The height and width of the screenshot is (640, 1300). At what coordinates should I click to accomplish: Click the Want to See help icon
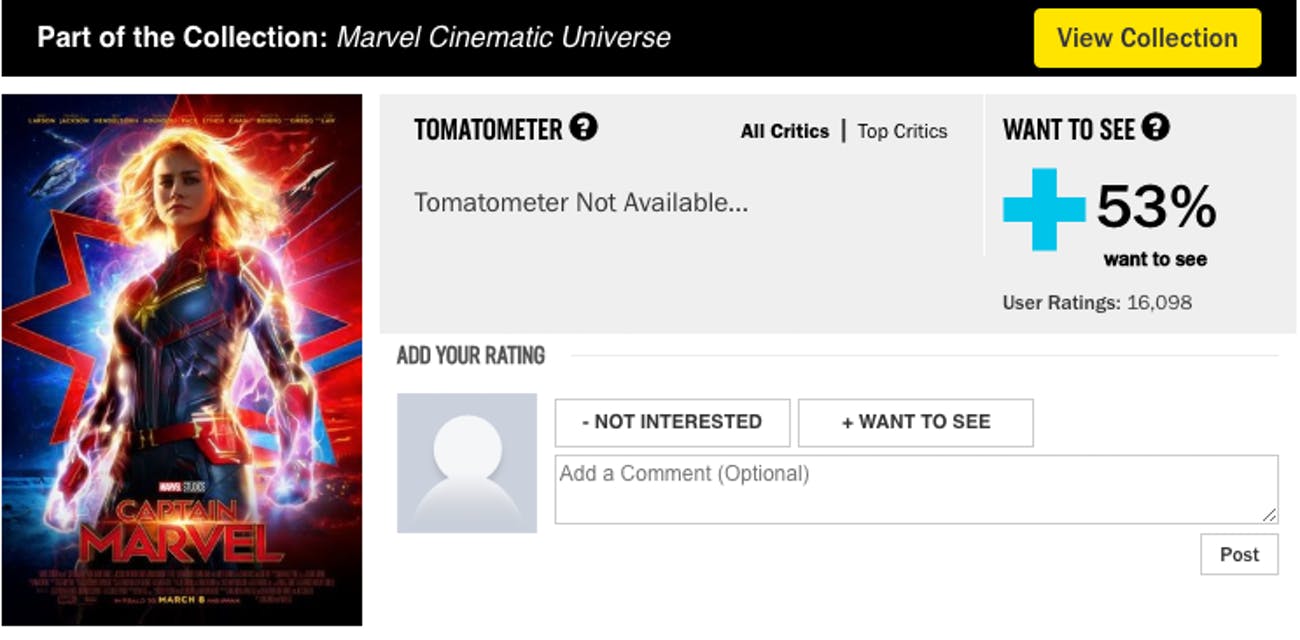[1156, 128]
